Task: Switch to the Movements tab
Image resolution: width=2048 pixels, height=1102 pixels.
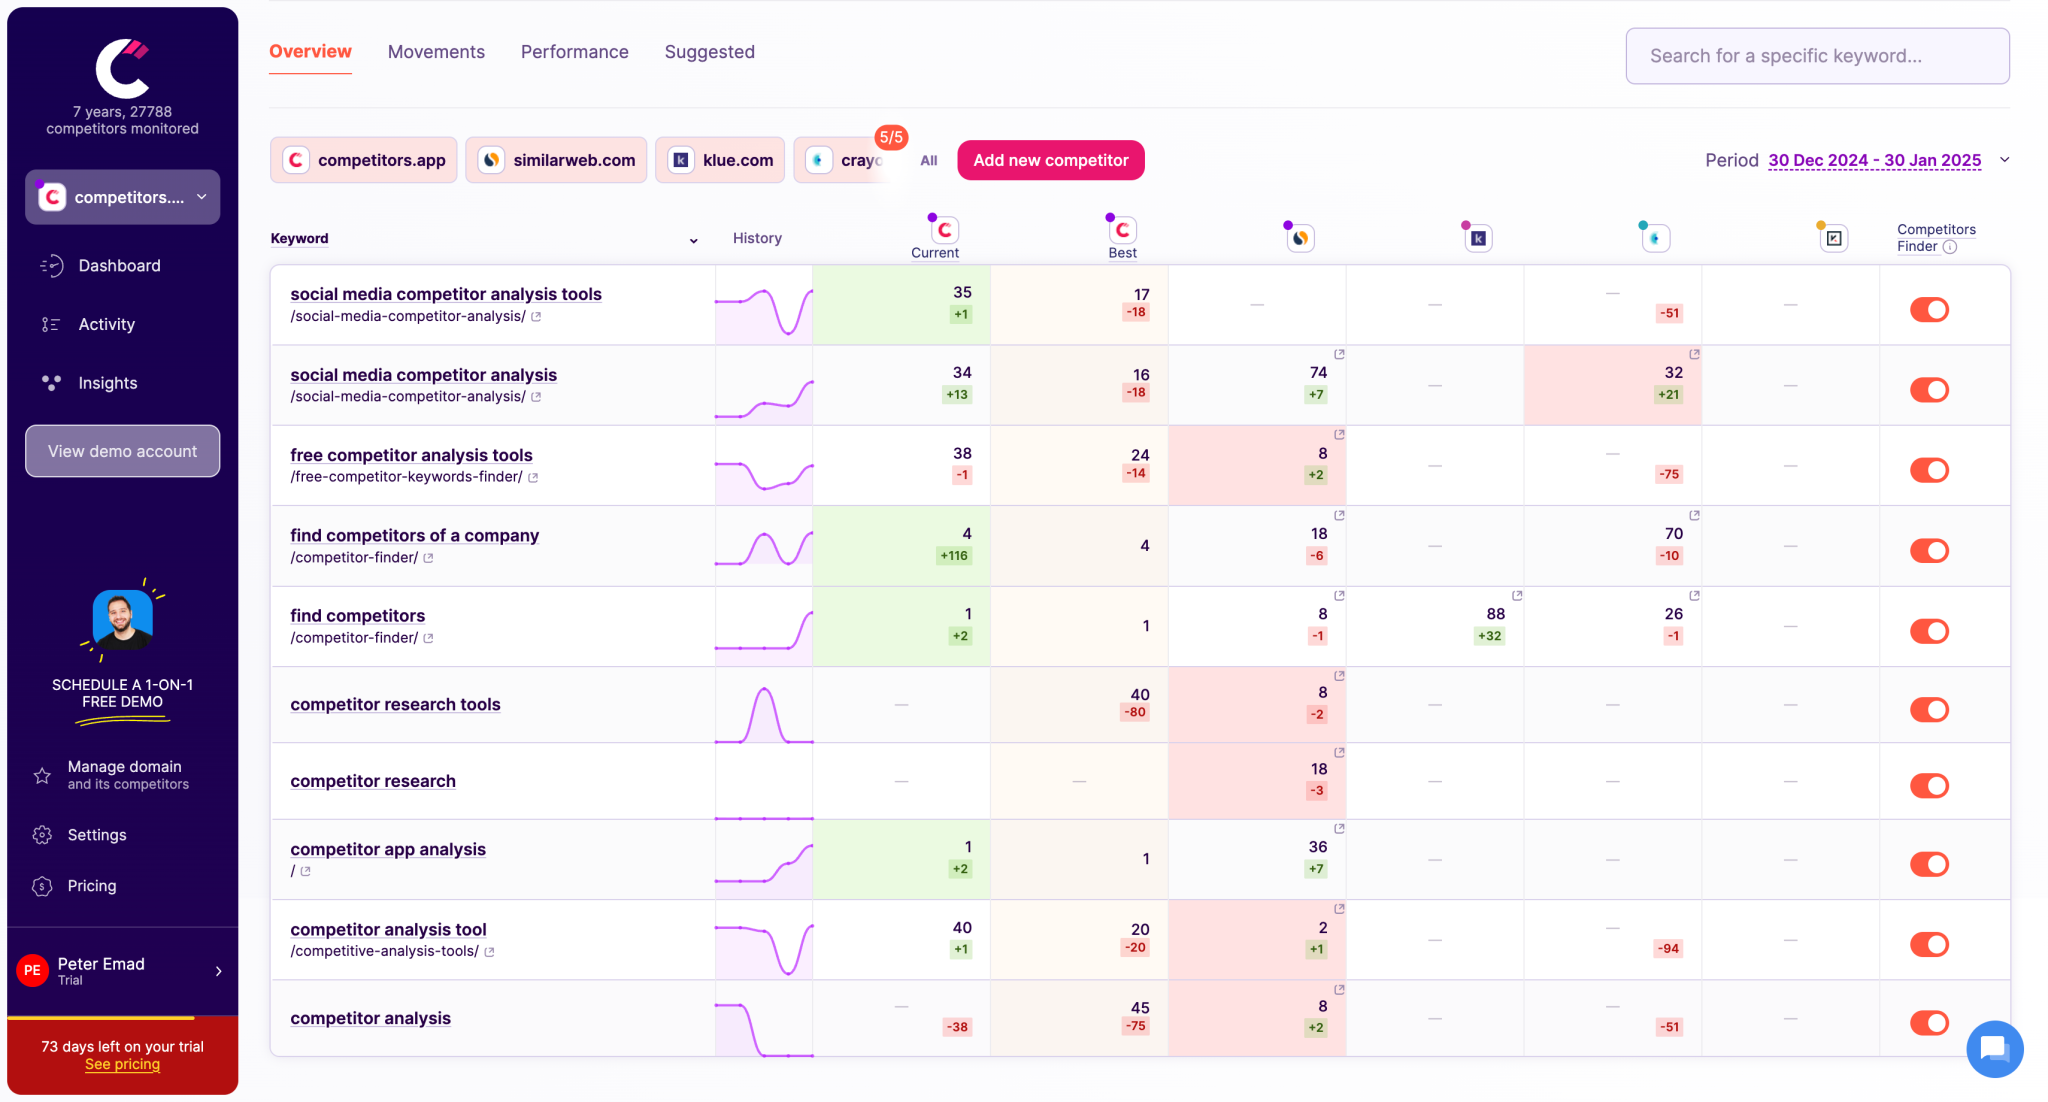Action: [x=436, y=52]
